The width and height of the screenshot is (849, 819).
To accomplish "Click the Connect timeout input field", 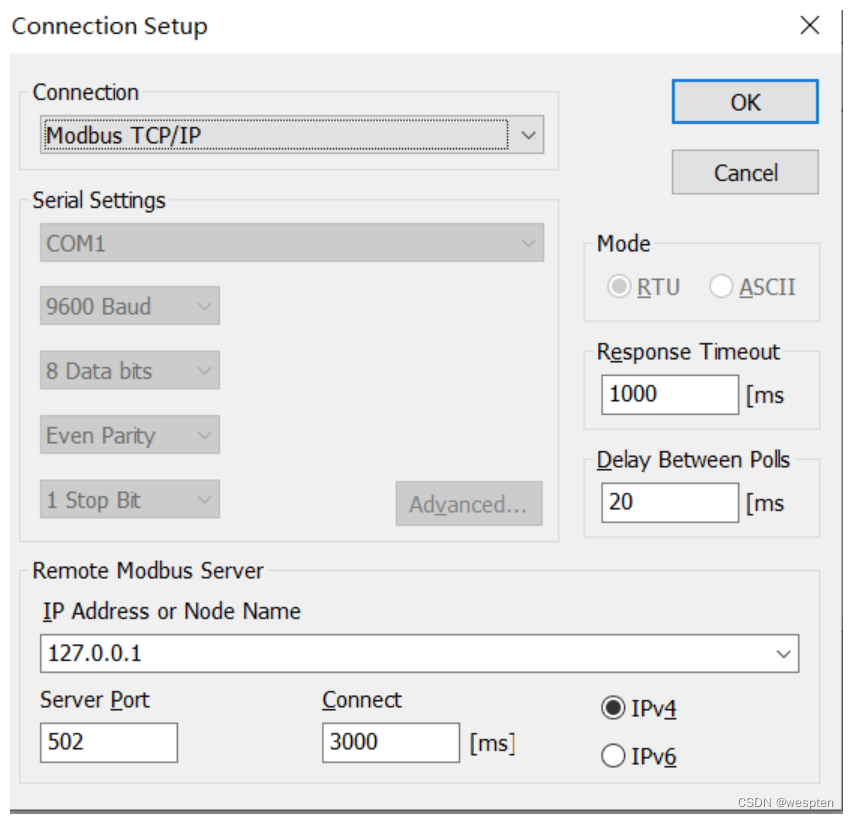I will click(x=390, y=742).
